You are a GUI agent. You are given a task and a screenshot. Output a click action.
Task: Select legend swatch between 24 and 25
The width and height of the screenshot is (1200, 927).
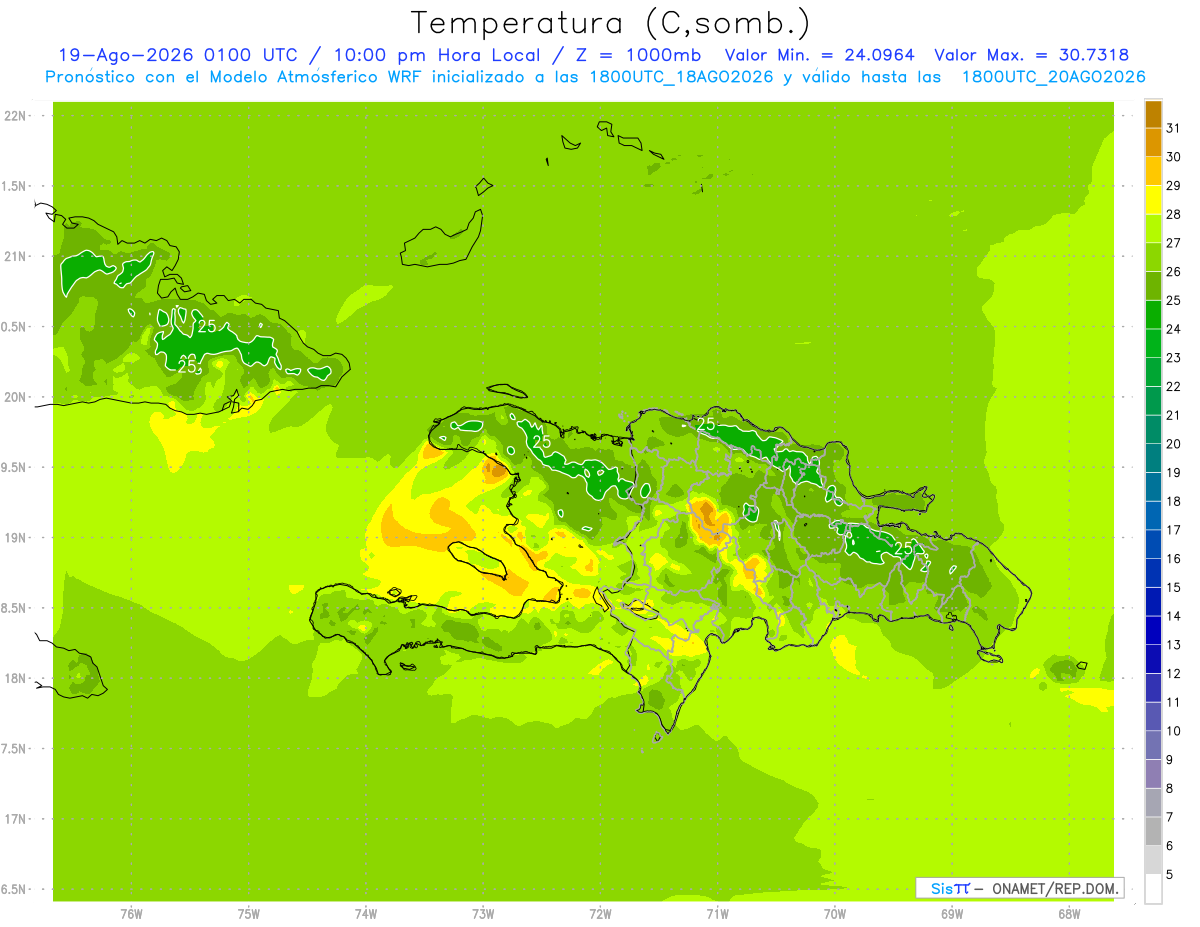(x=1153, y=315)
